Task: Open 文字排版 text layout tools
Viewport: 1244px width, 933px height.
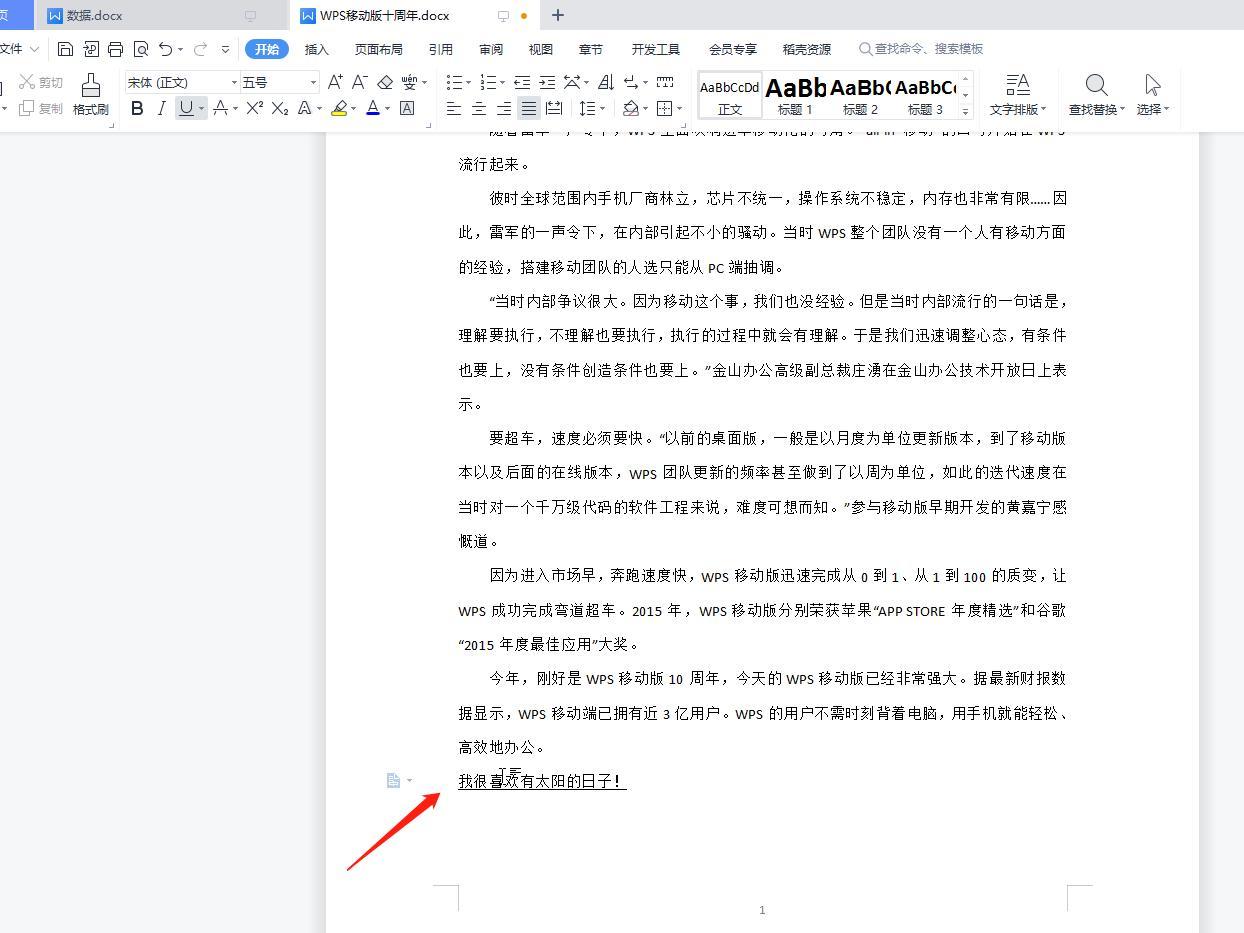Action: click(x=1018, y=94)
